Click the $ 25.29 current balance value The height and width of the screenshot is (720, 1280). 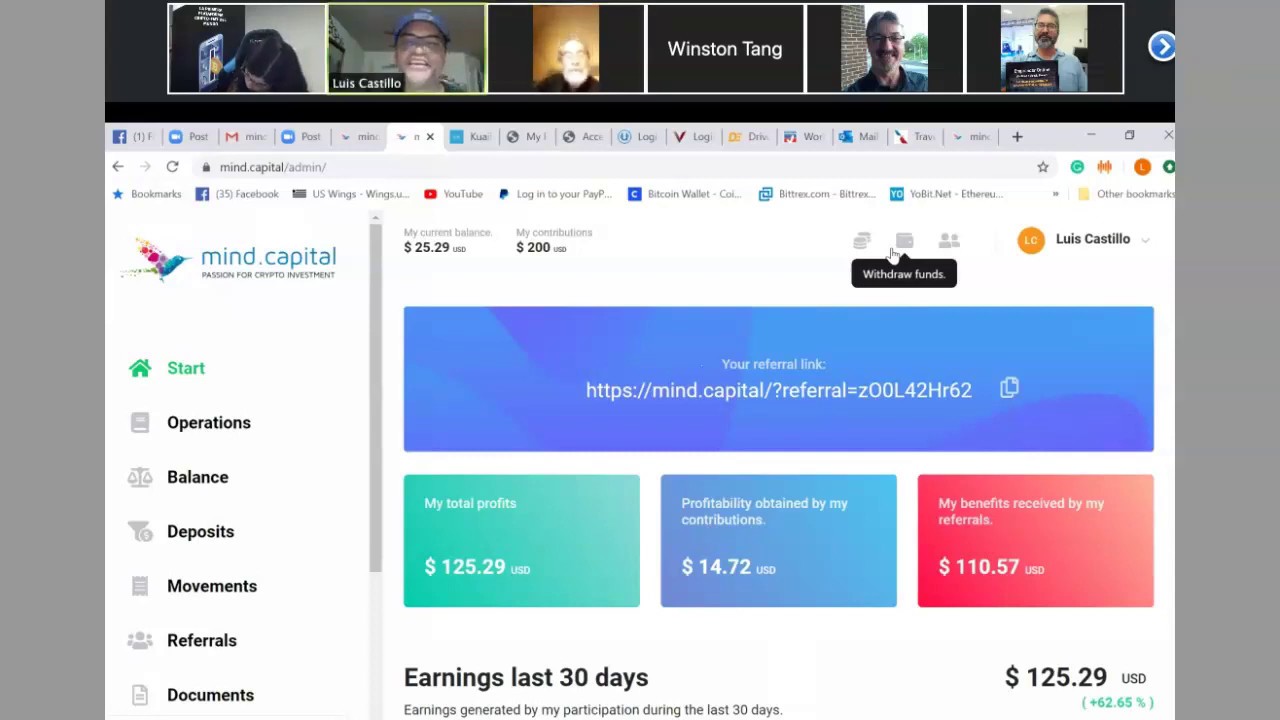(x=435, y=247)
